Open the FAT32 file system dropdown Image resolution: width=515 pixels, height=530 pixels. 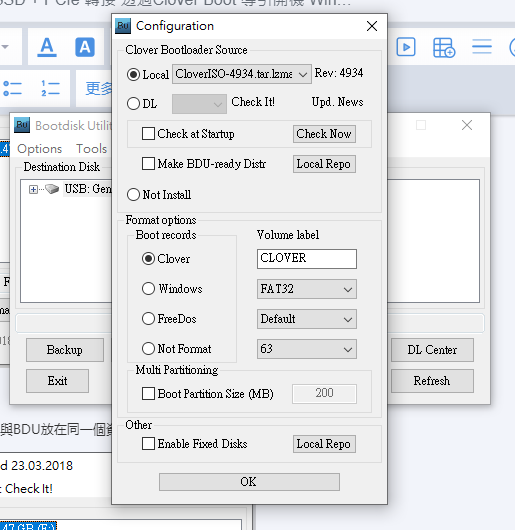coord(306,289)
